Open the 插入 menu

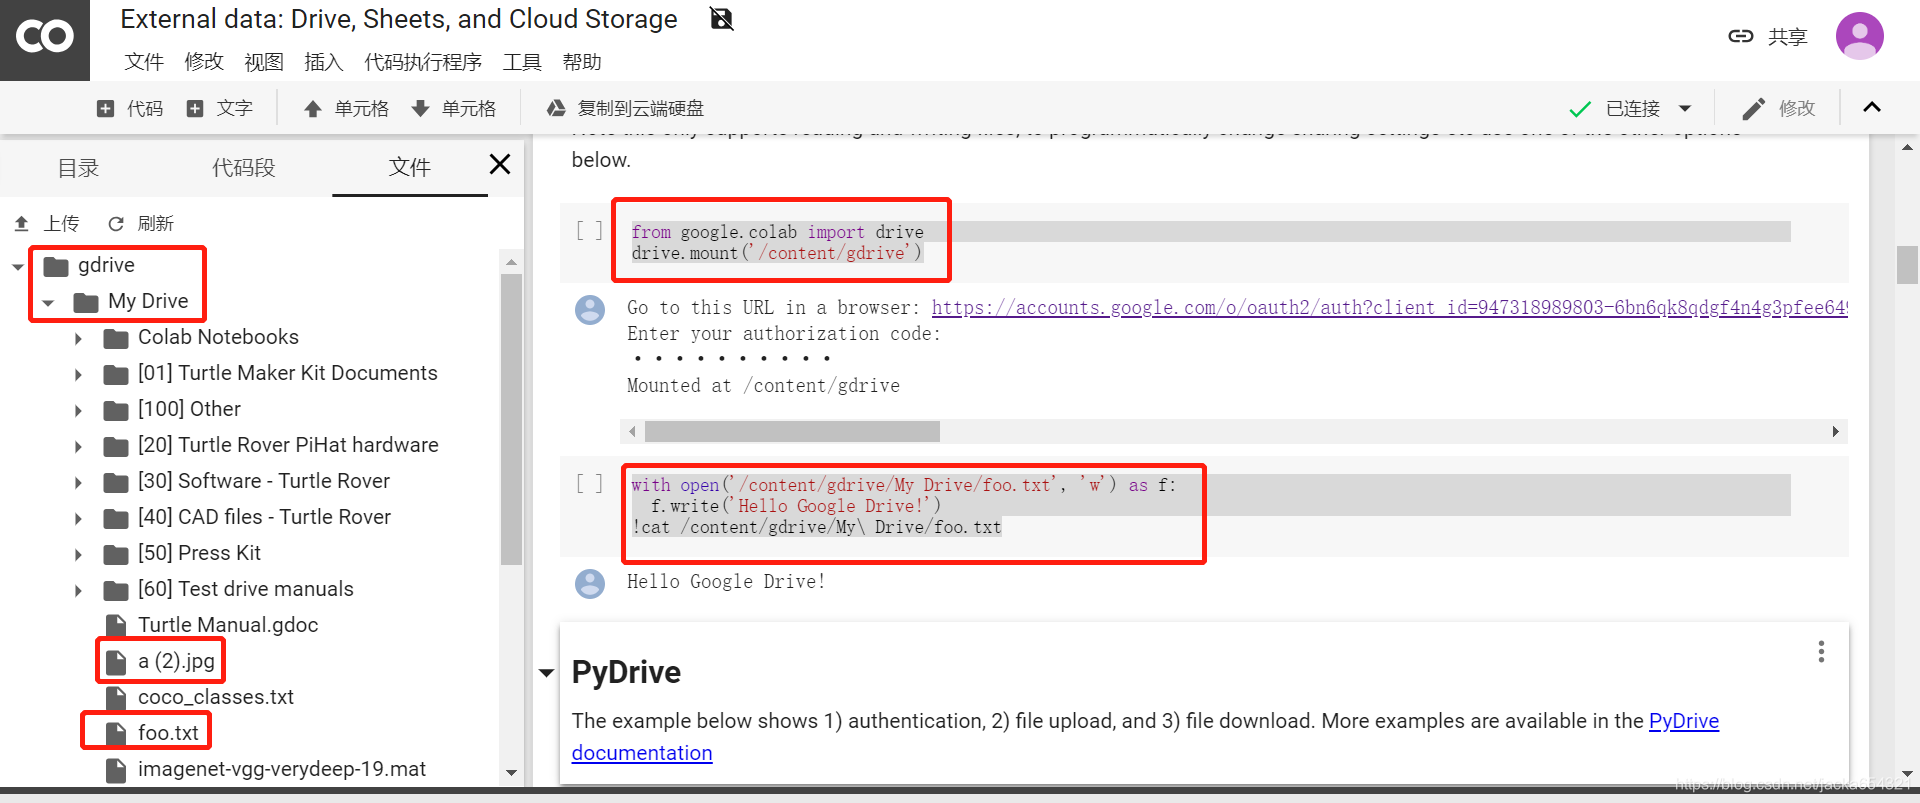324,62
